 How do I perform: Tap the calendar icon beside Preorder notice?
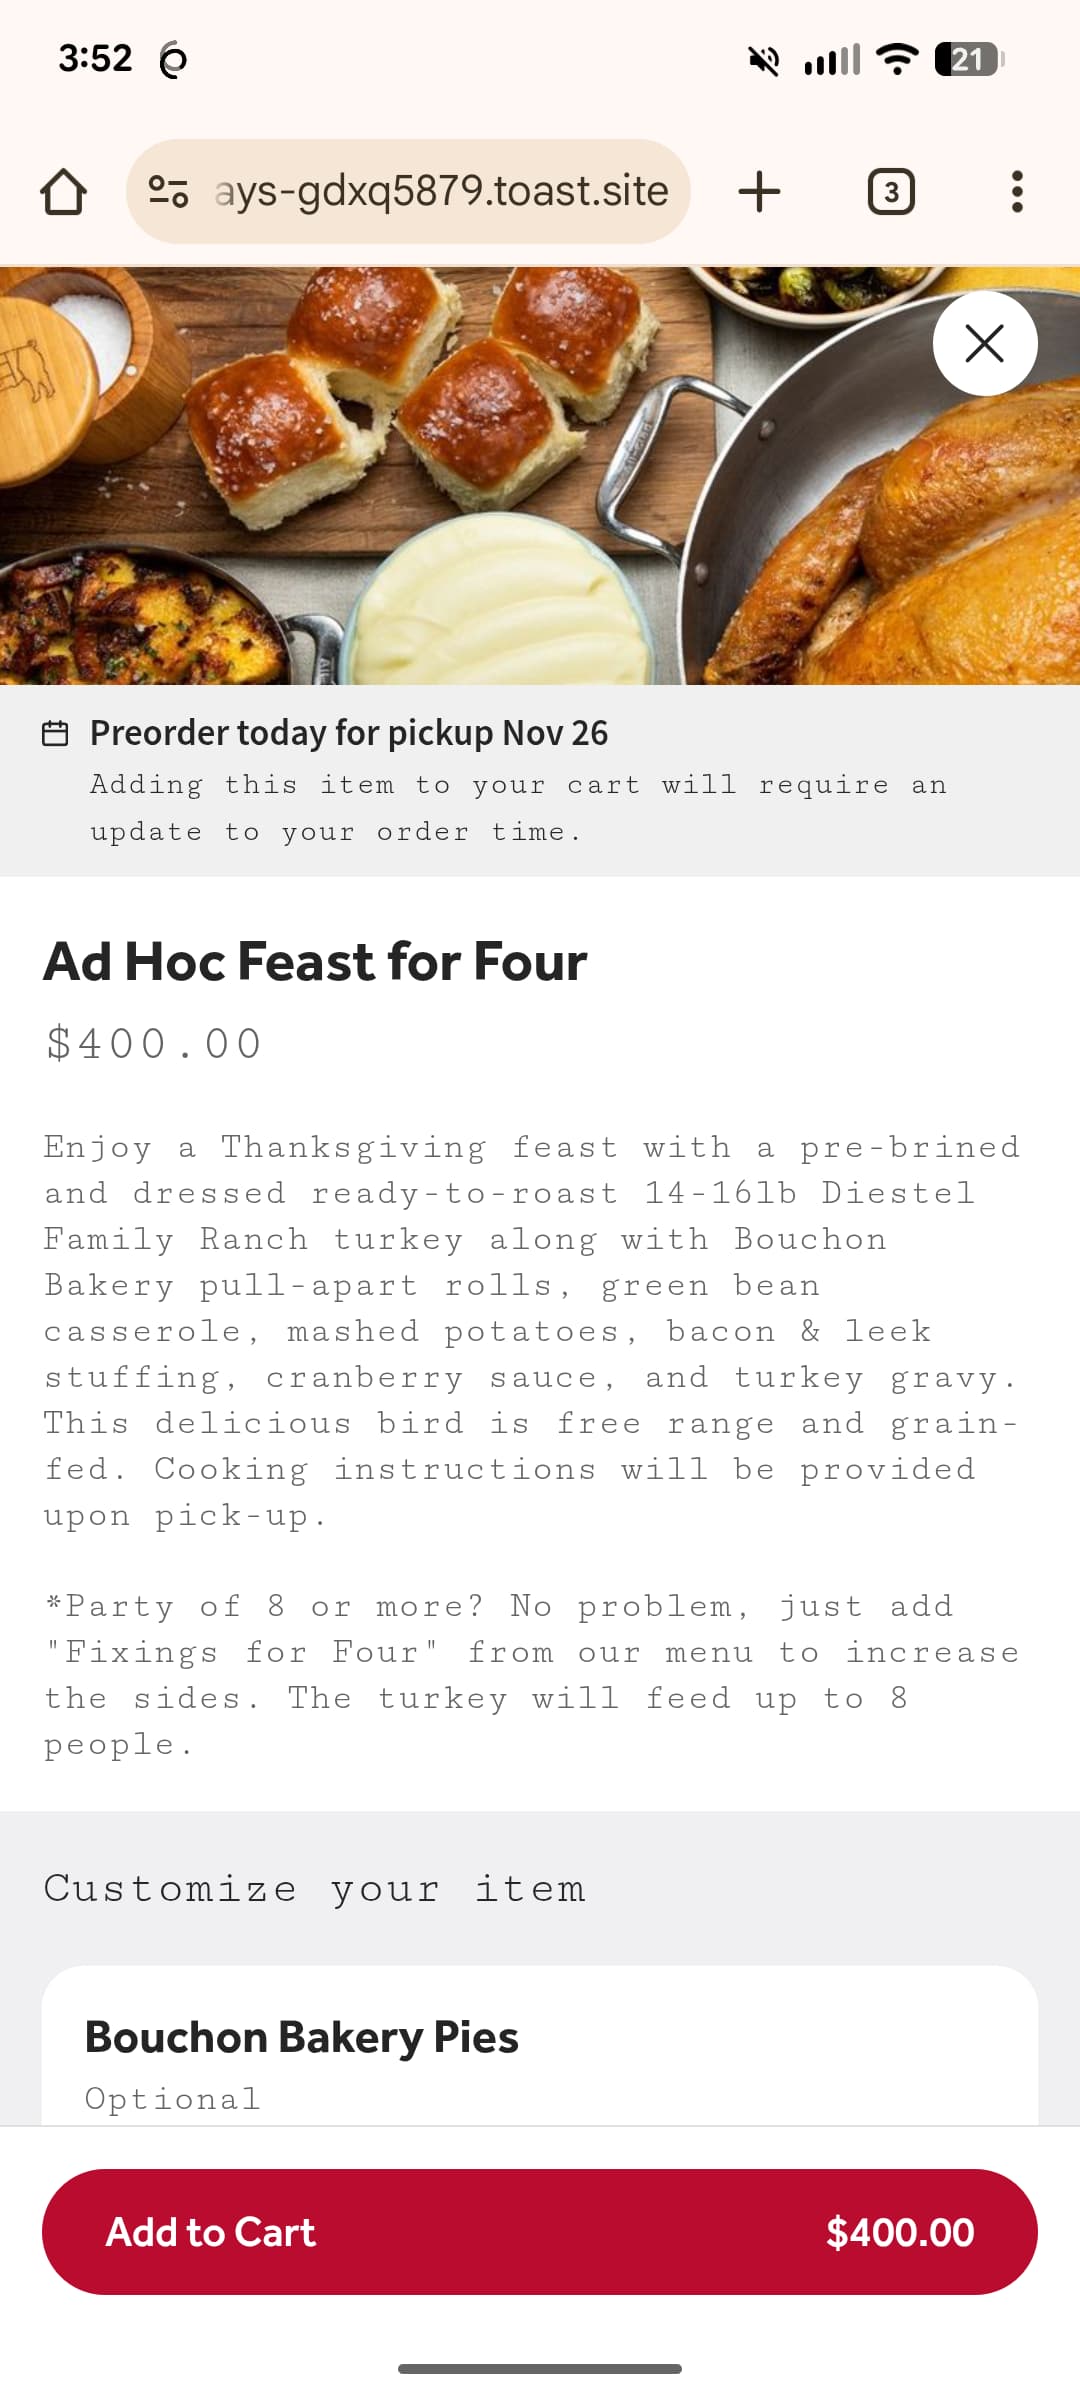55,734
